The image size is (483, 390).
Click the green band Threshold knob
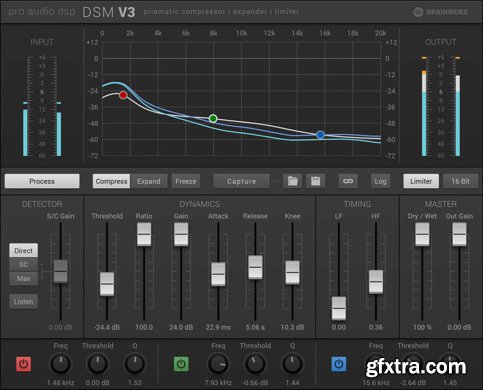pos(255,364)
